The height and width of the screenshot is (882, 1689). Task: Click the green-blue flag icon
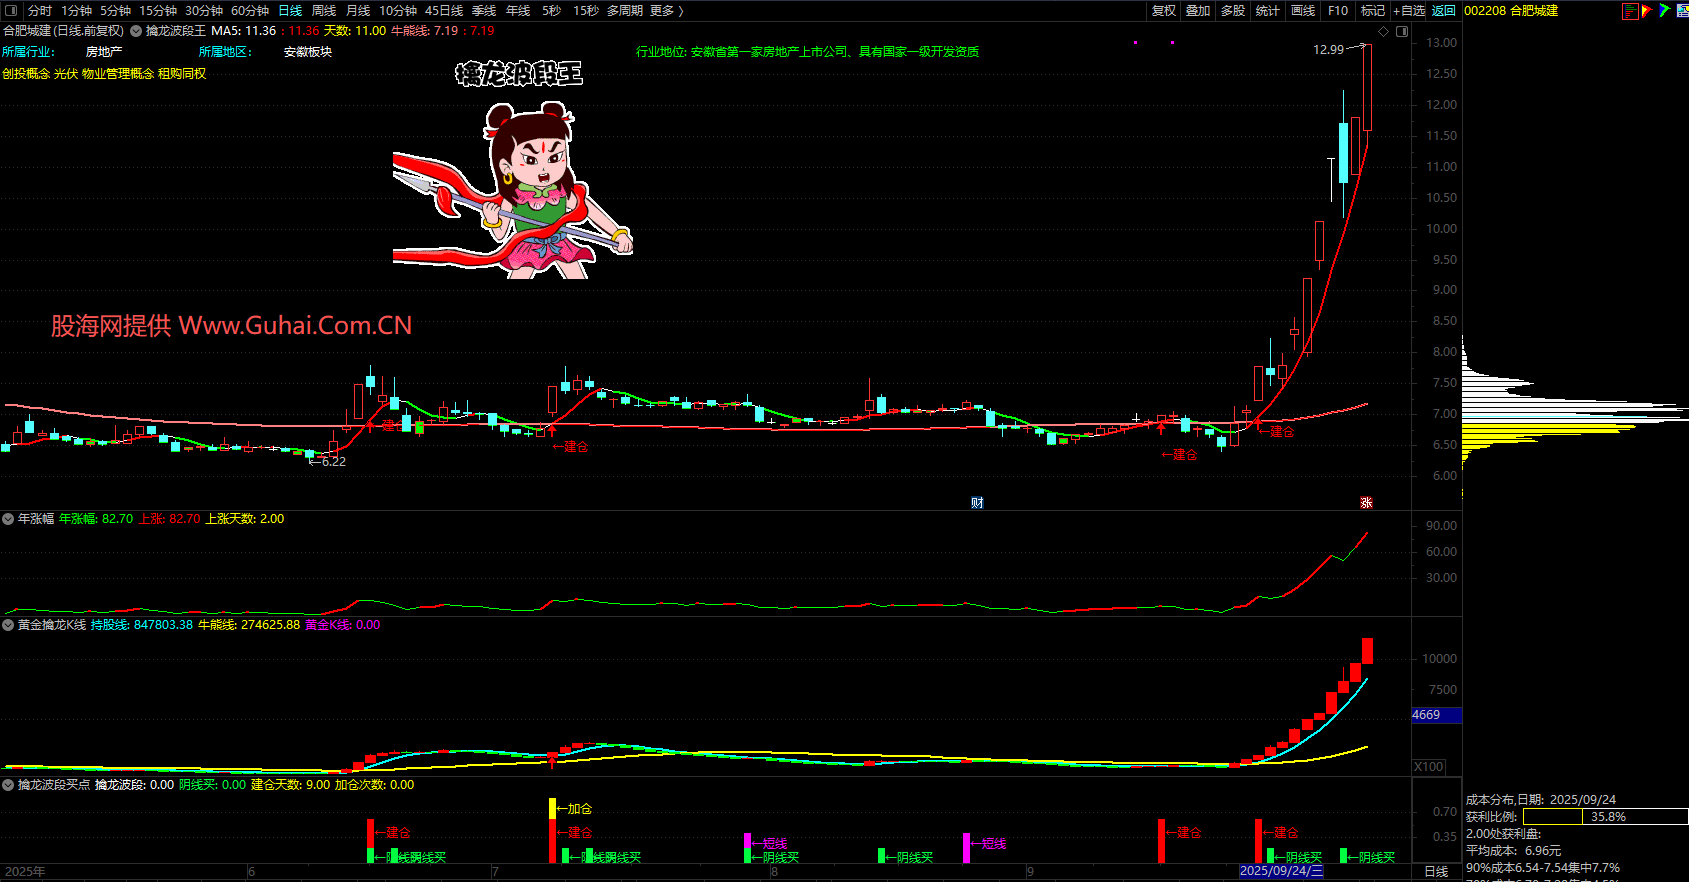click(1664, 11)
